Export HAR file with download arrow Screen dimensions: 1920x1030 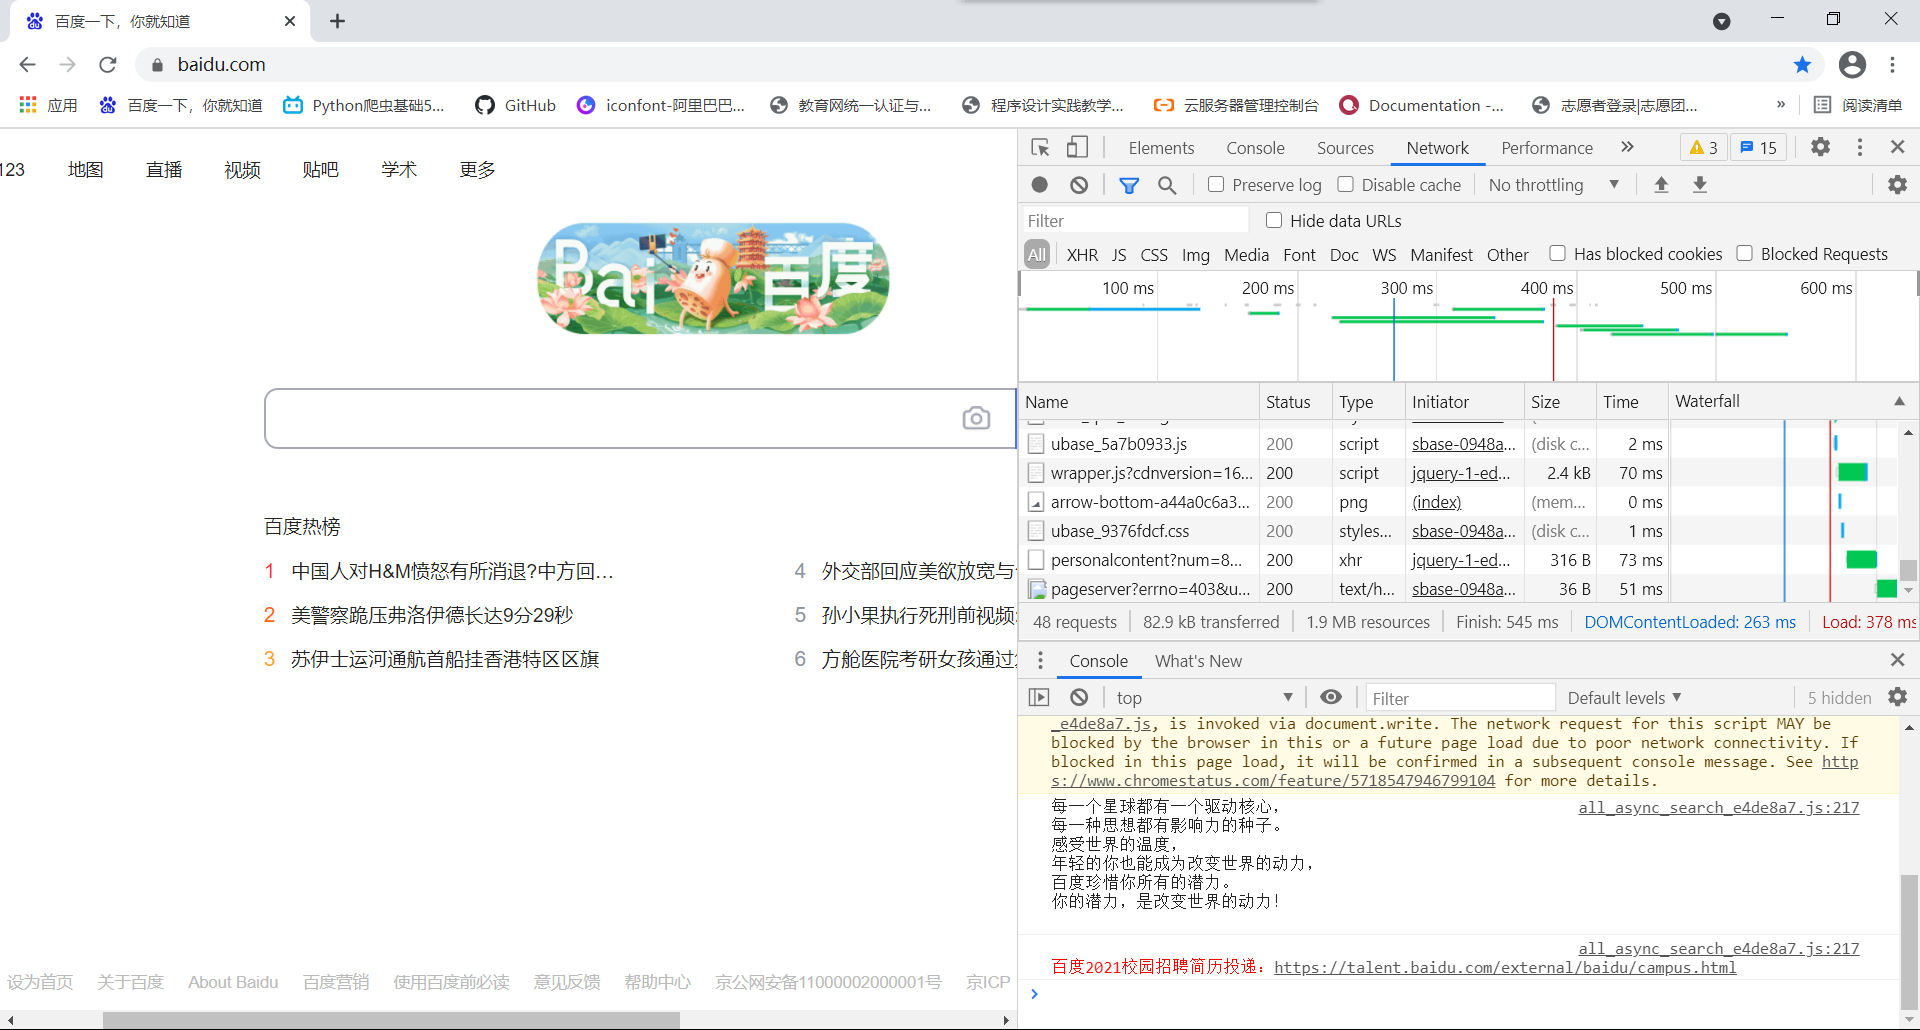[x=1700, y=185]
